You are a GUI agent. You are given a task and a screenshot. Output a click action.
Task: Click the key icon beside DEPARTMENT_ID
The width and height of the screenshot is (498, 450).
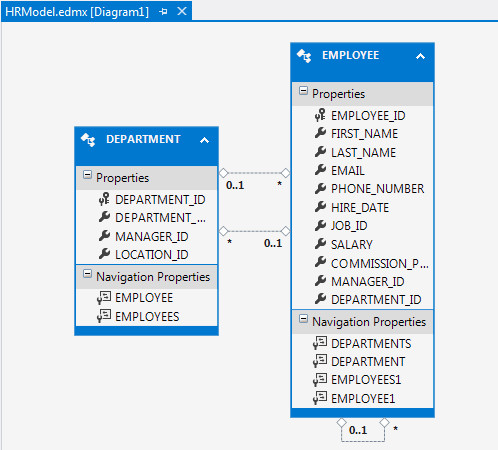click(x=104, y=199)
